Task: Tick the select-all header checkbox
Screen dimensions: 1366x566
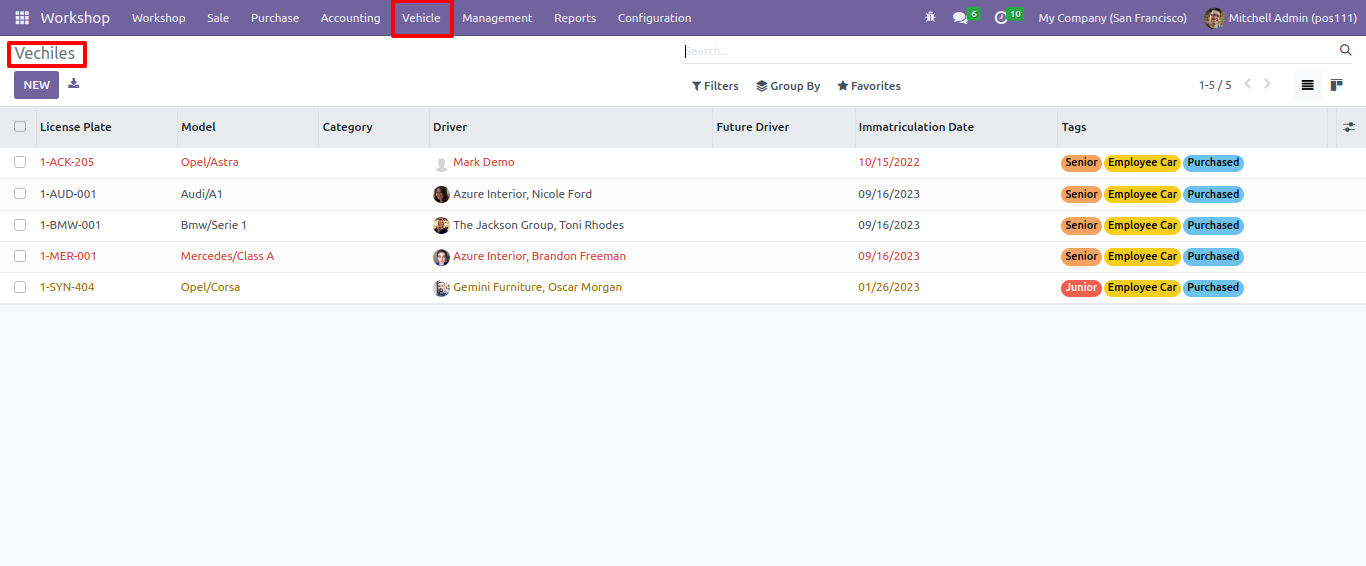Action: click(x=20, y=127)
